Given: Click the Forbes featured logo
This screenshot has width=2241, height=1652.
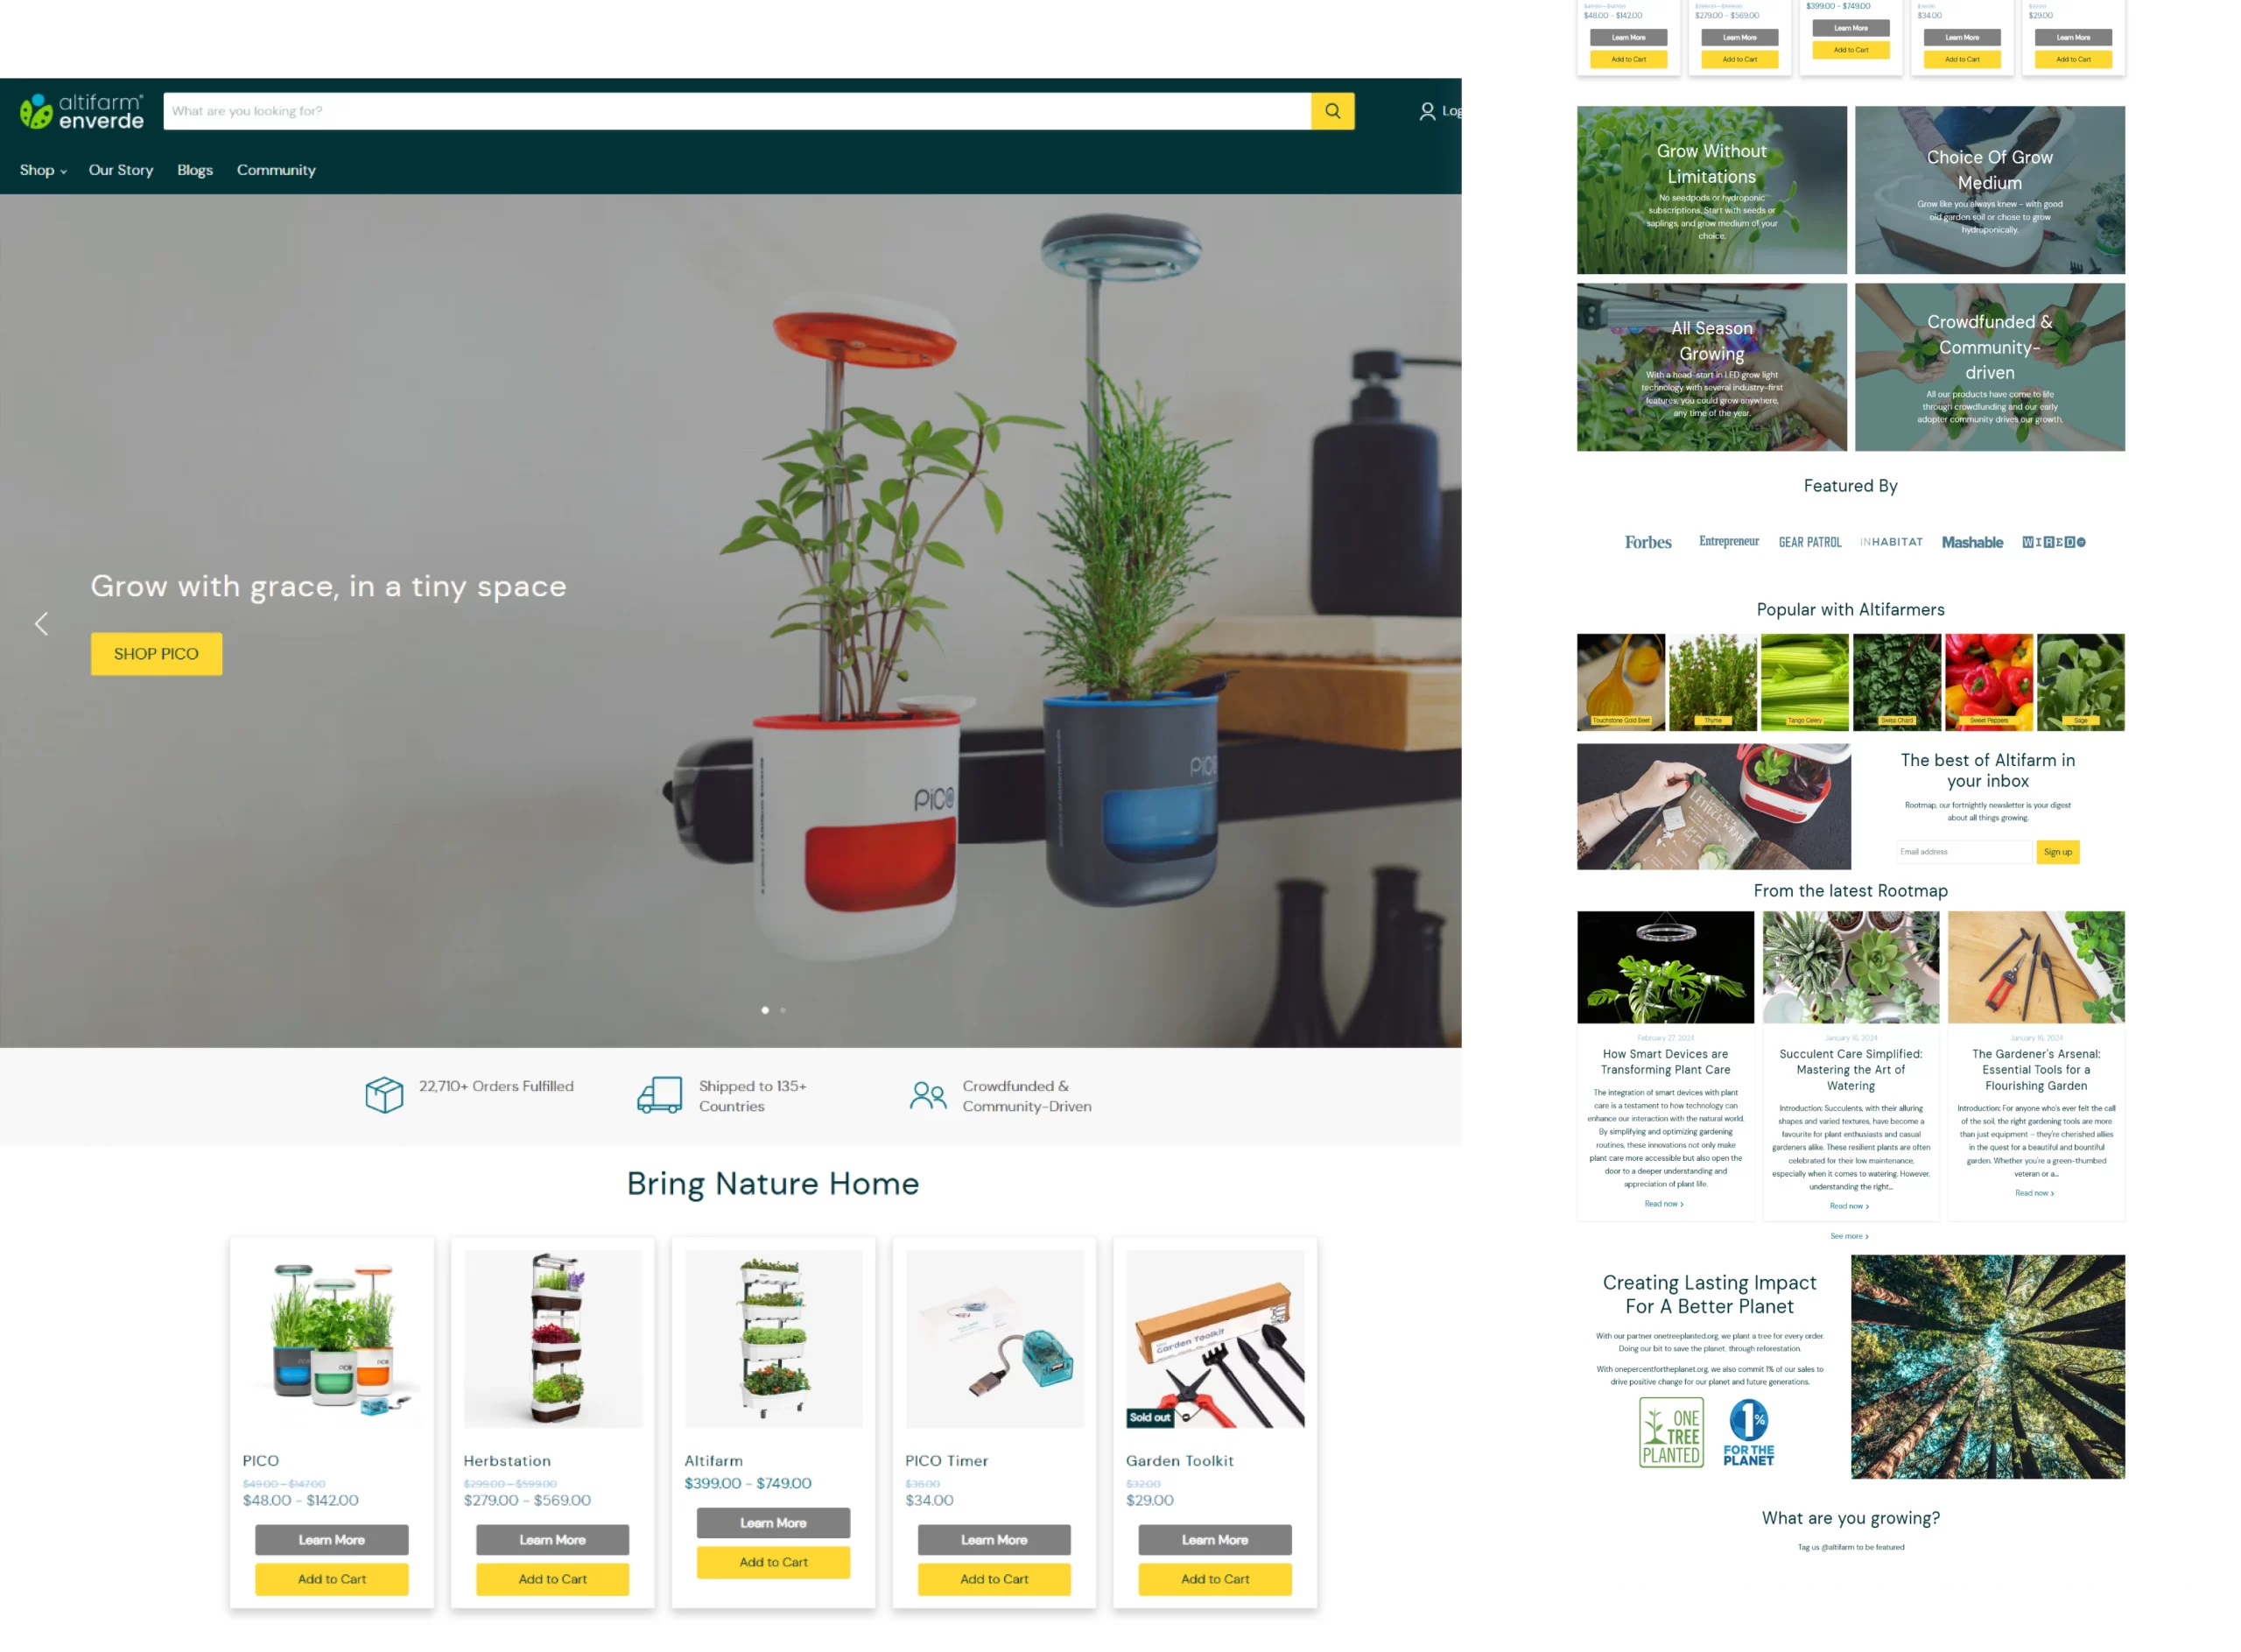Looking at the screenshot, I should point(1648,542).
